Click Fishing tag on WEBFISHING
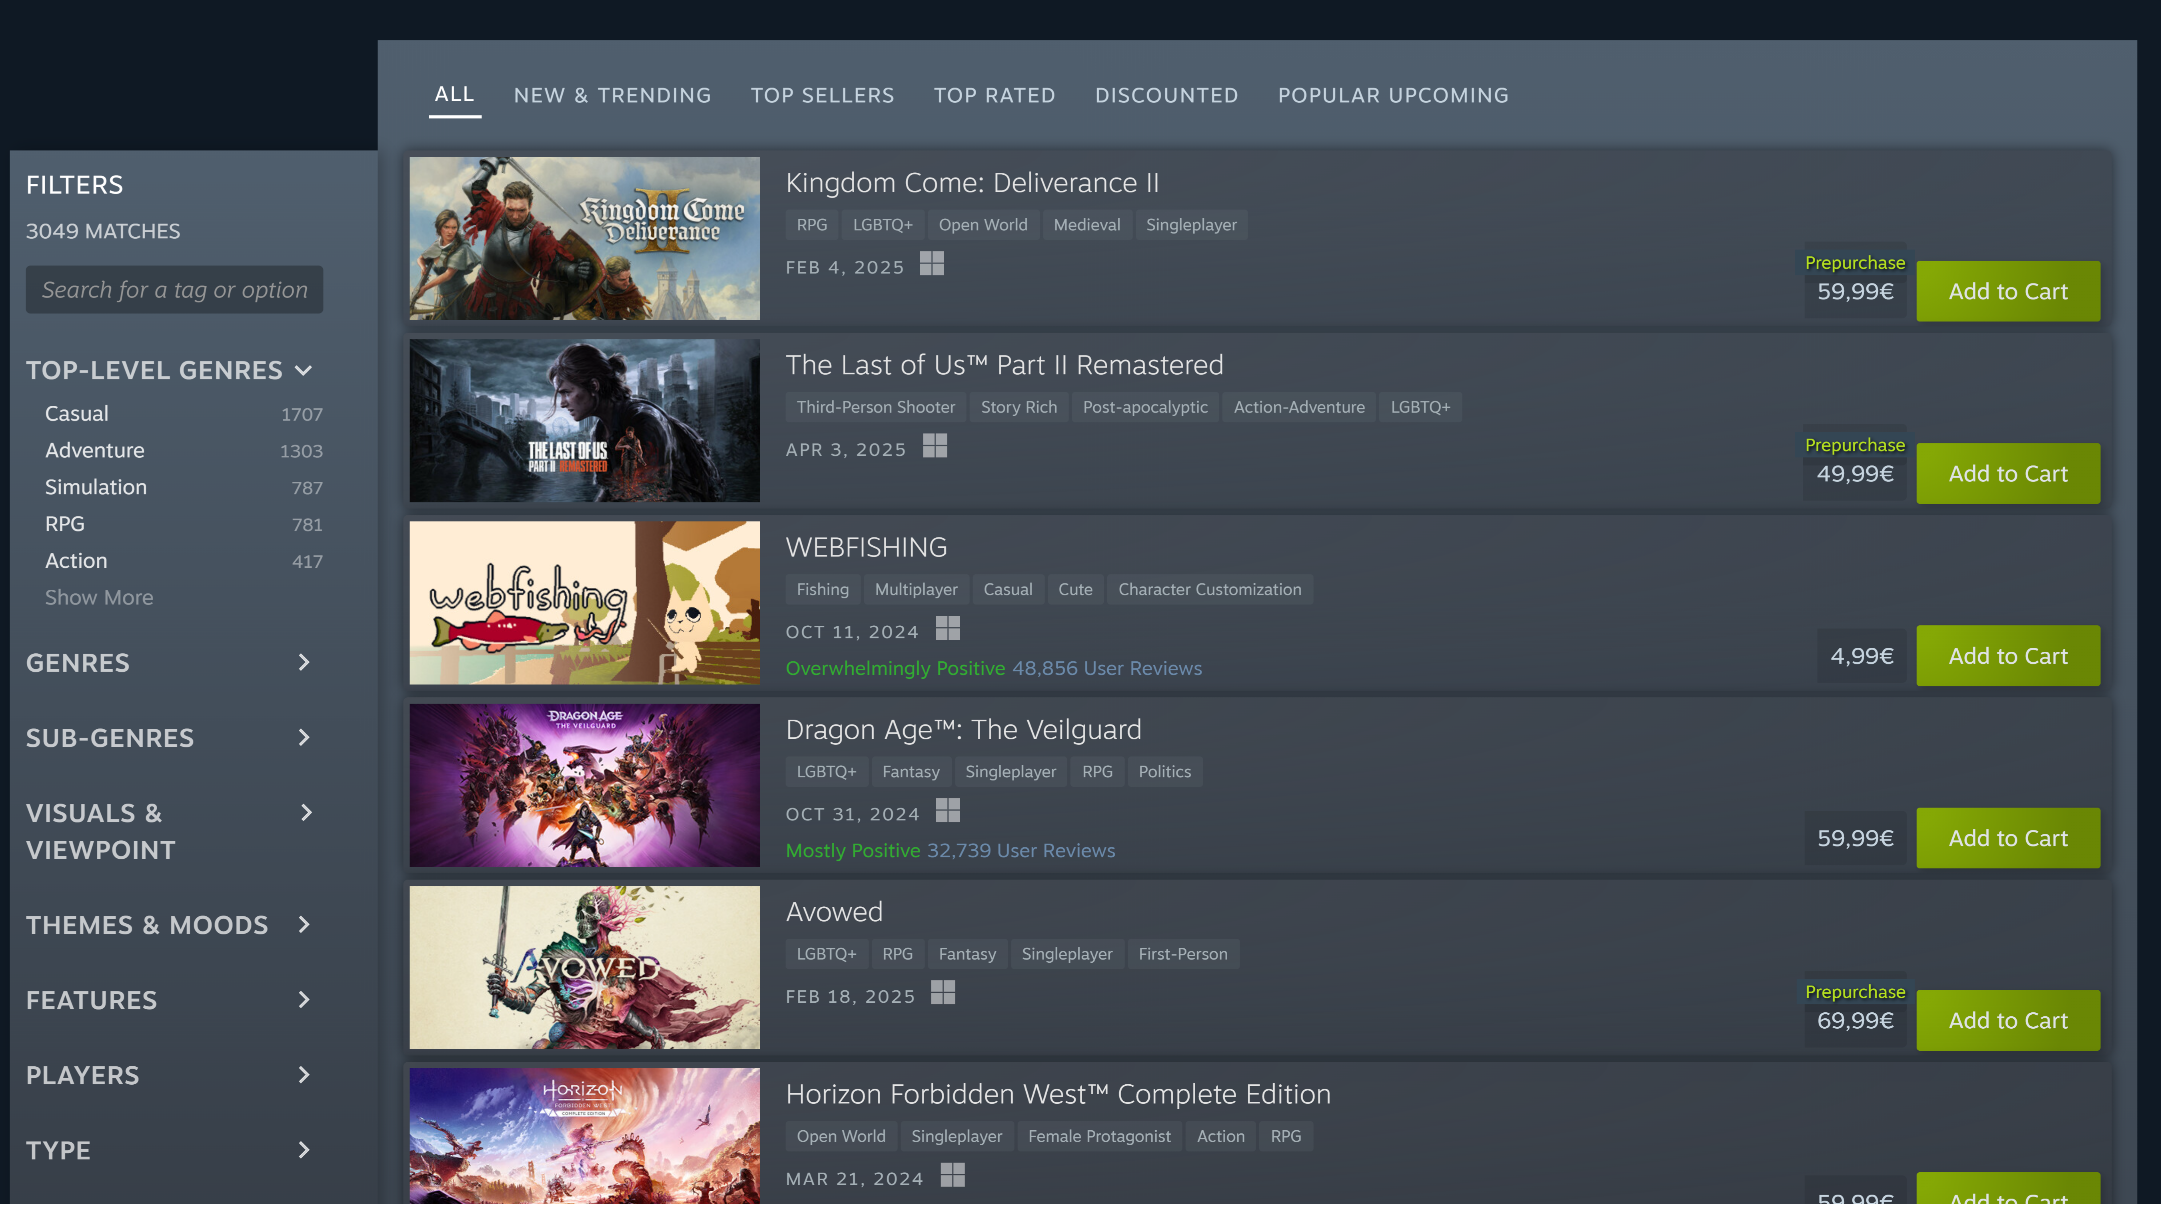Screen dimensions: 2161x1205 (x=822, y=590)
